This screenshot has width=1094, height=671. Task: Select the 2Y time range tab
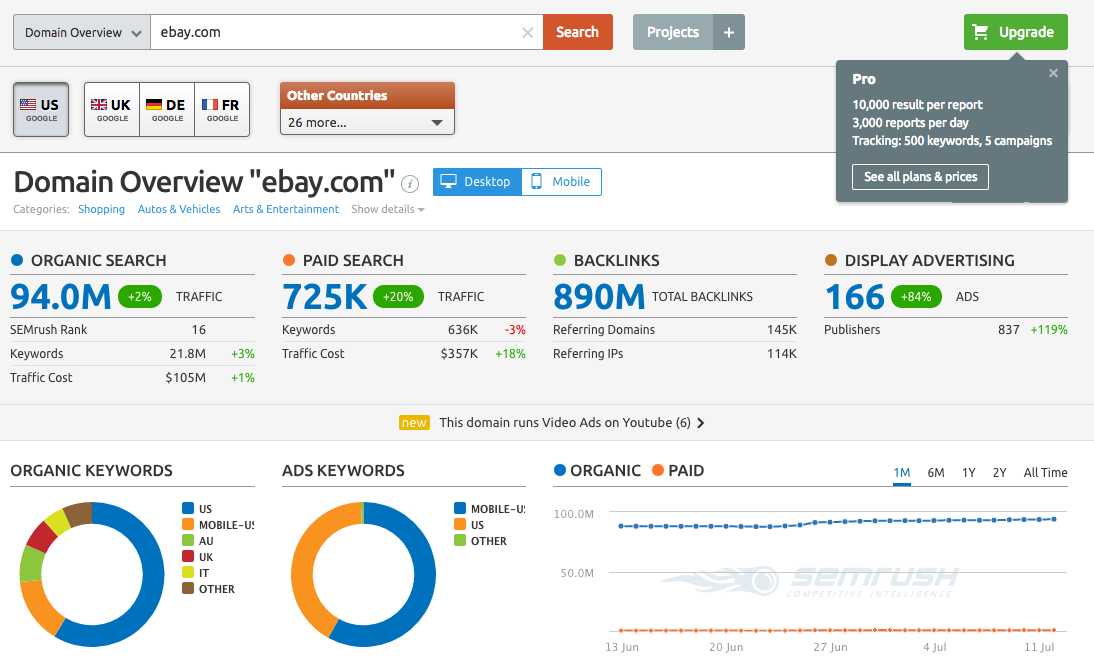coord(999,473)
